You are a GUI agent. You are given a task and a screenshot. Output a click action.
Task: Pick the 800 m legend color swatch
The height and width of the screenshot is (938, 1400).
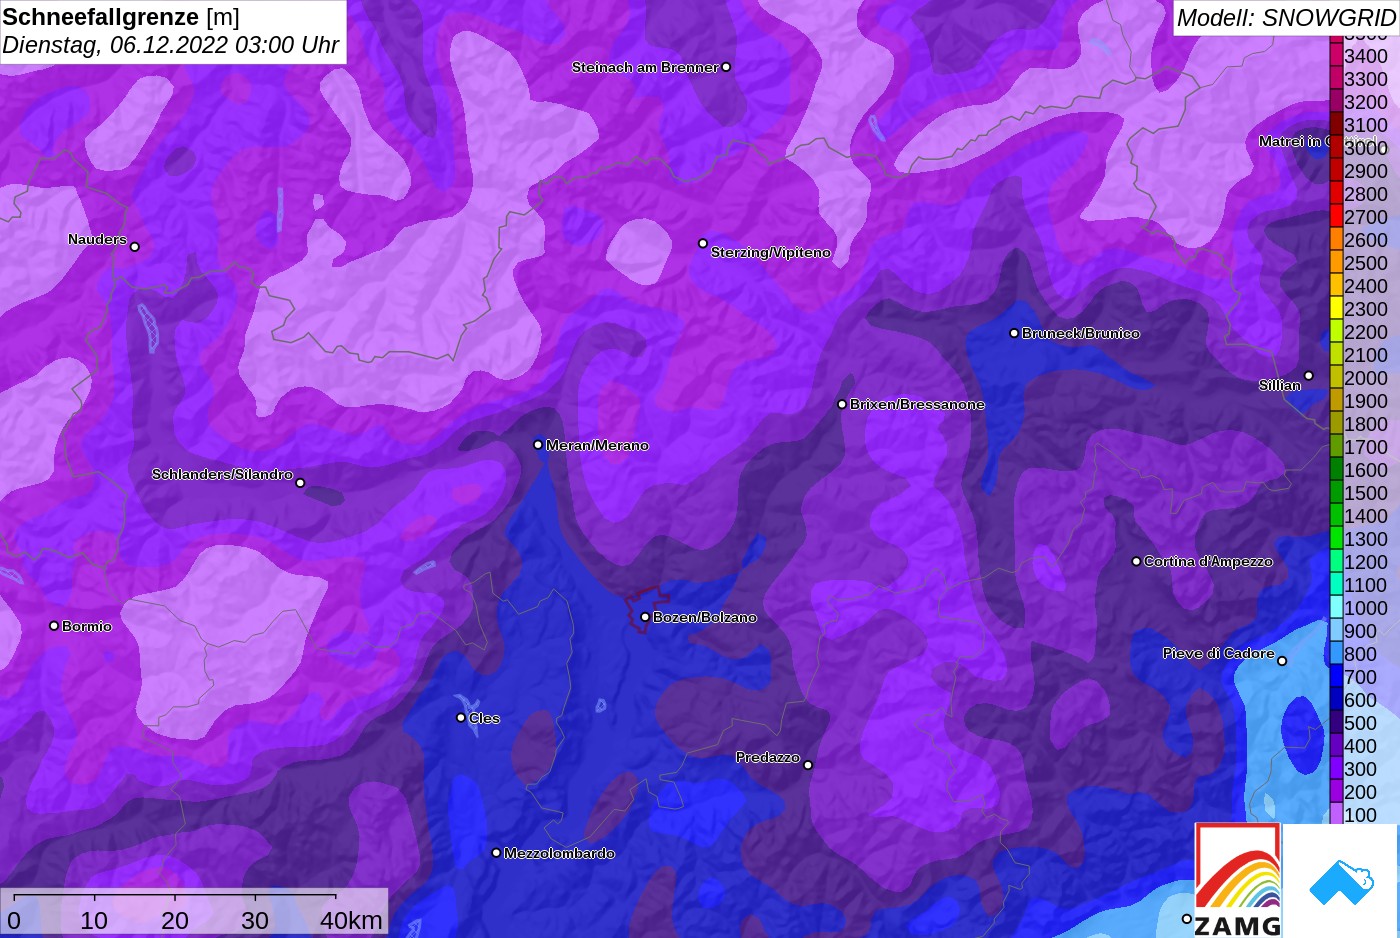[x=1336, y=654]
